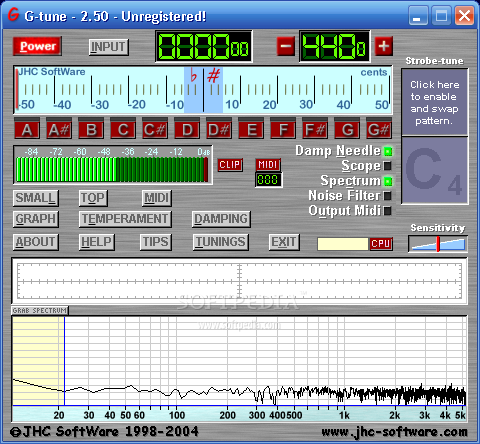Select the A note button
The image size is (480, 444).
[27, 130]
